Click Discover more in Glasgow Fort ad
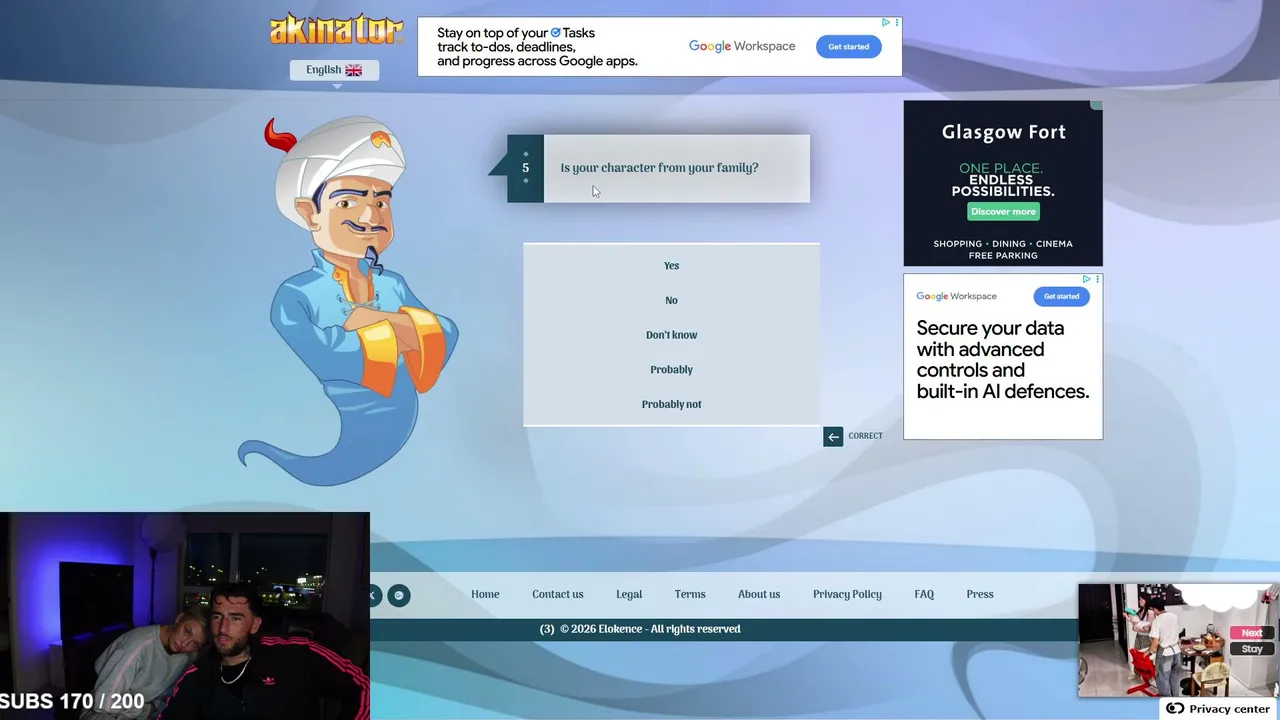The image size is (1280, 720). tap(1003, 212)
